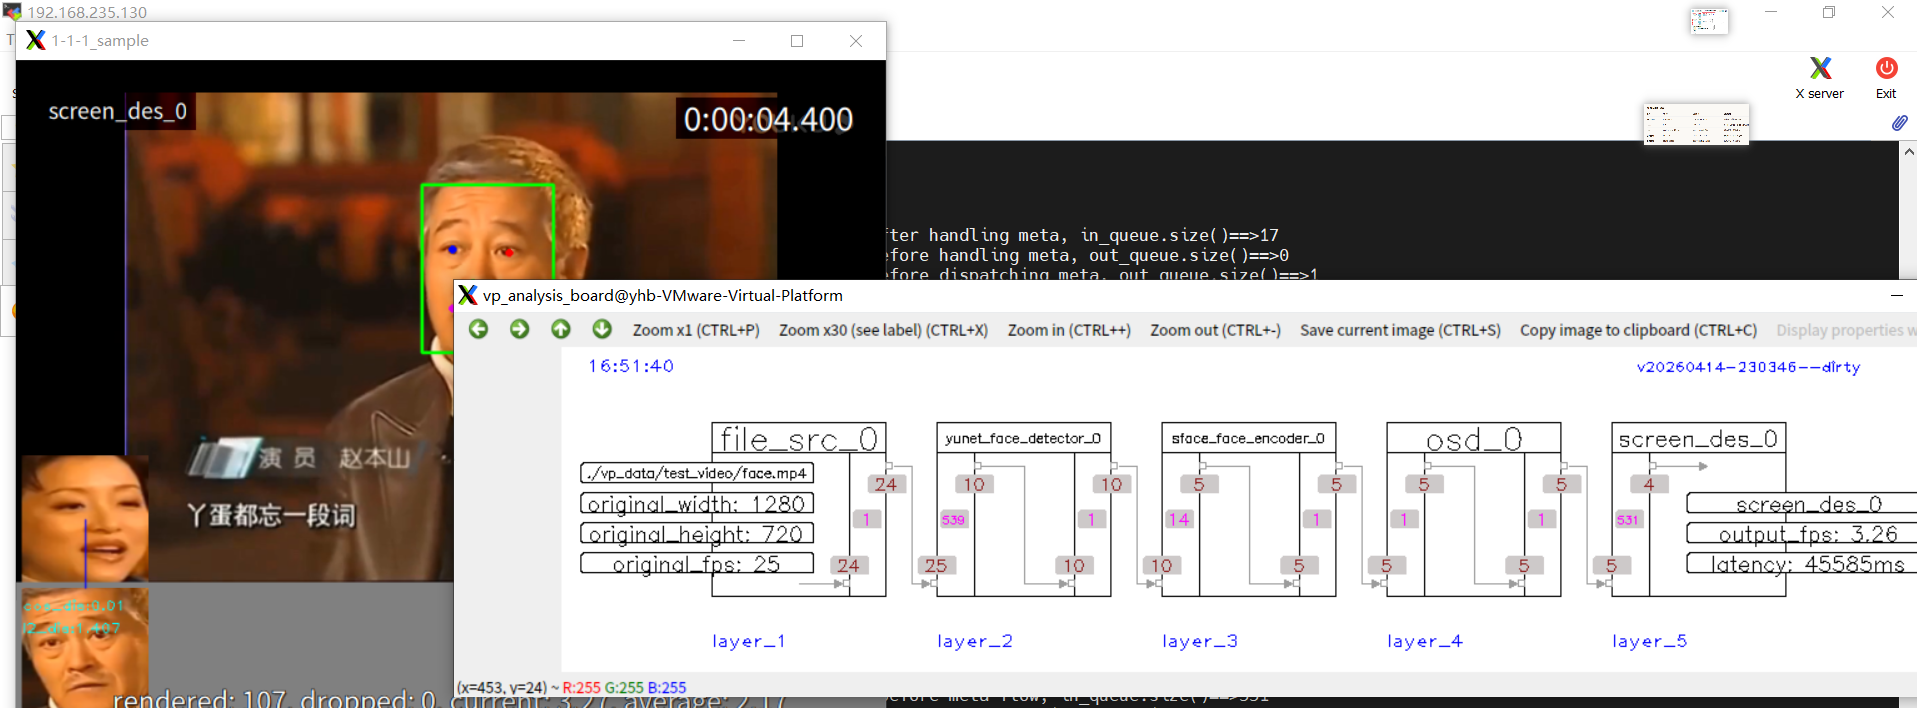Click latency: 45585ms field
This screenshot has height=708, width=1917.
coord(1802,564)
